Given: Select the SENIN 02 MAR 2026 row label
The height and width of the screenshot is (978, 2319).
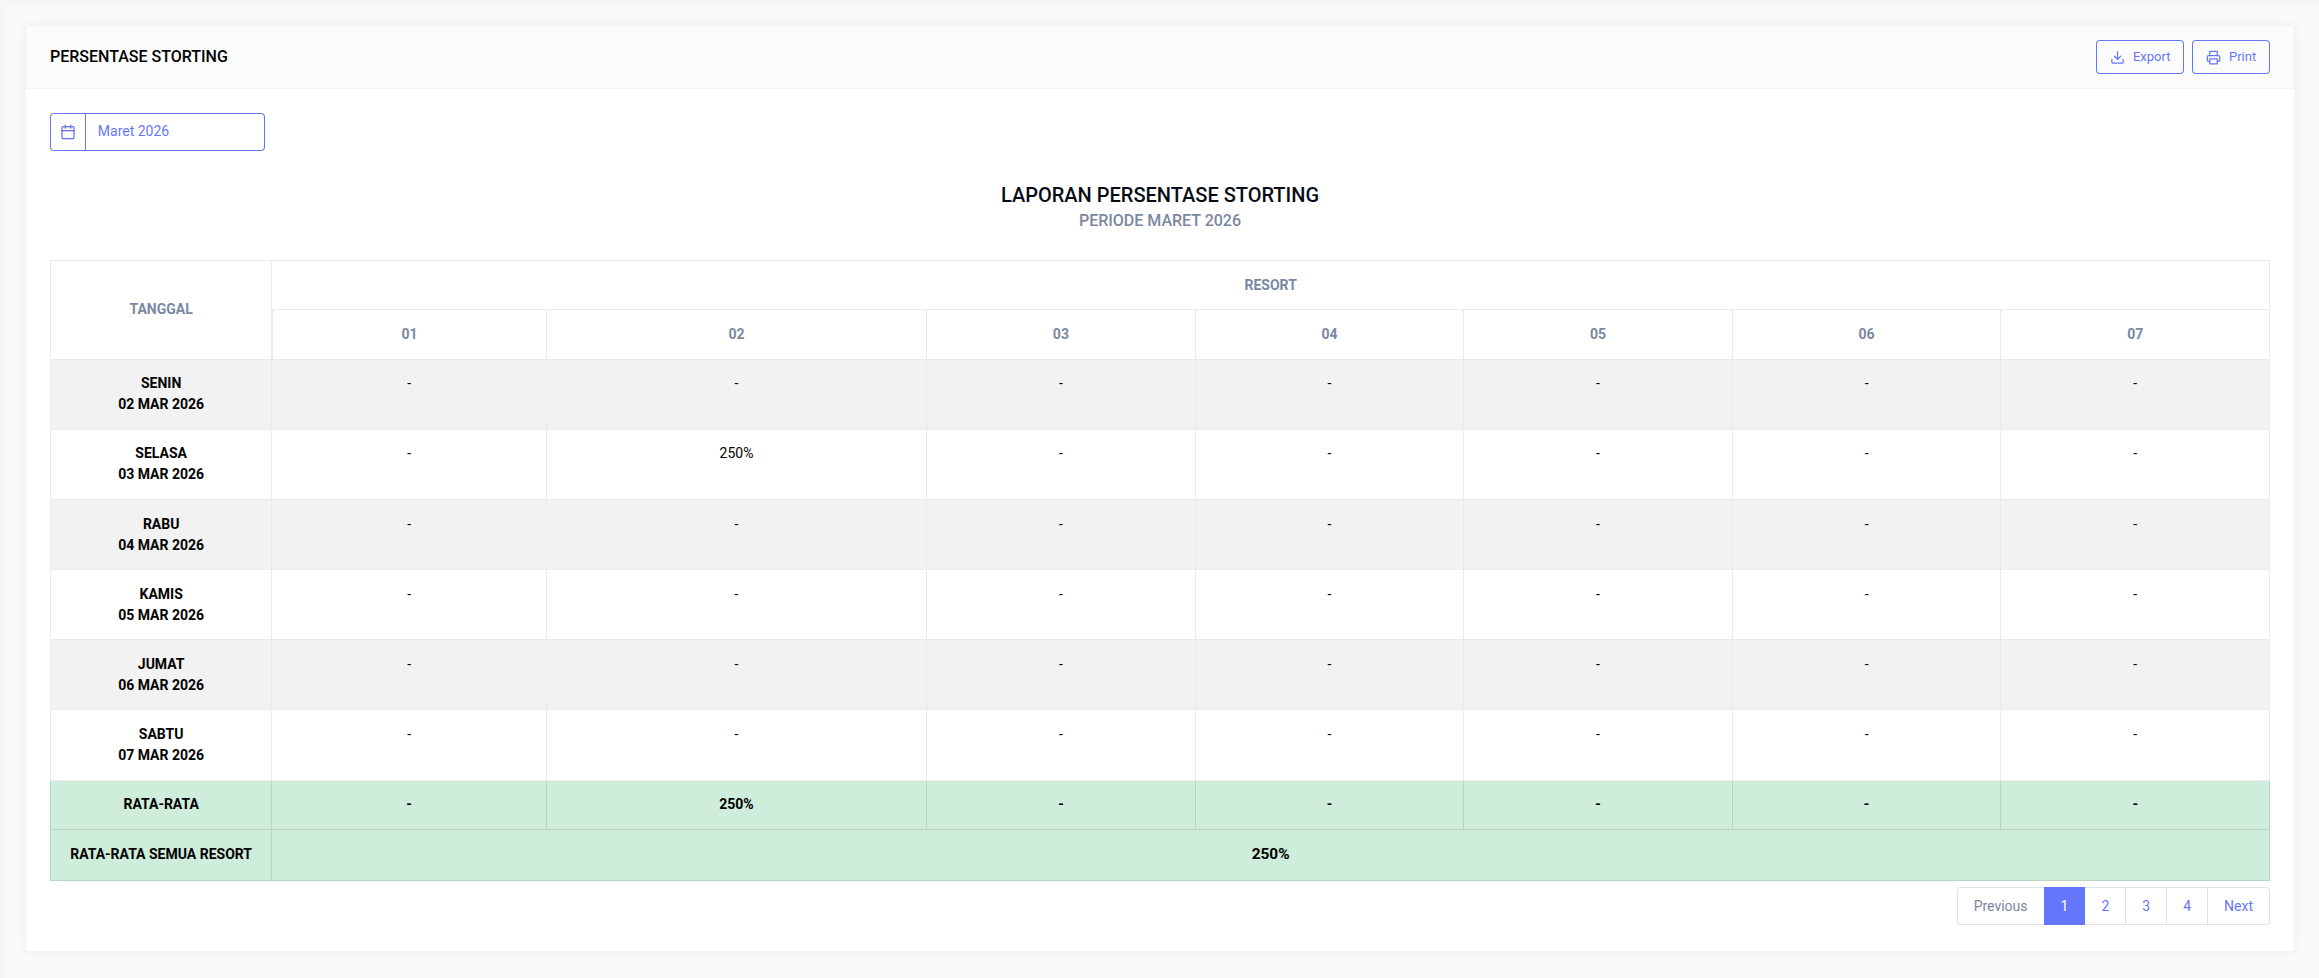Looking at the screenshot, I should [160, 393].
